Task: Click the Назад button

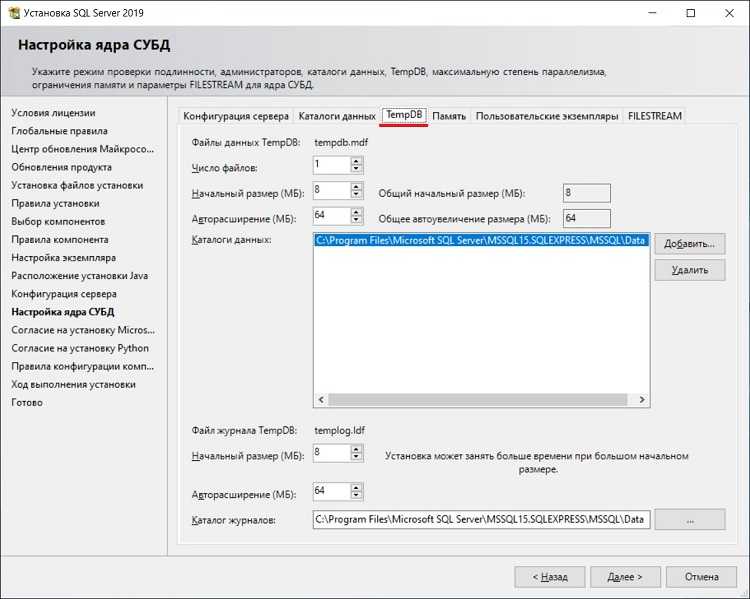Action: 550,577
